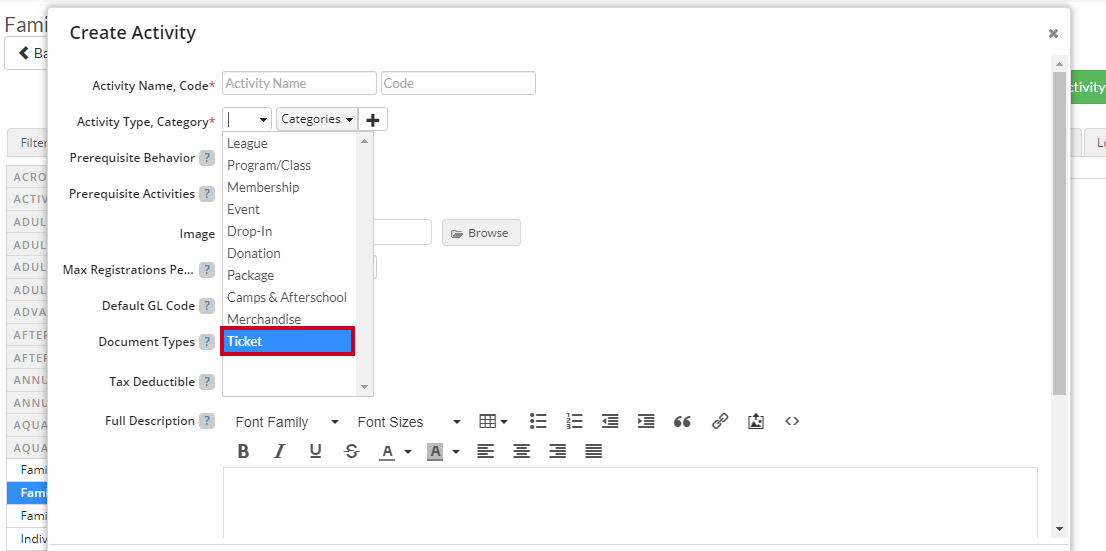
Task: Open the Font Sizes dropdown
Action: (x=408, y=422)
